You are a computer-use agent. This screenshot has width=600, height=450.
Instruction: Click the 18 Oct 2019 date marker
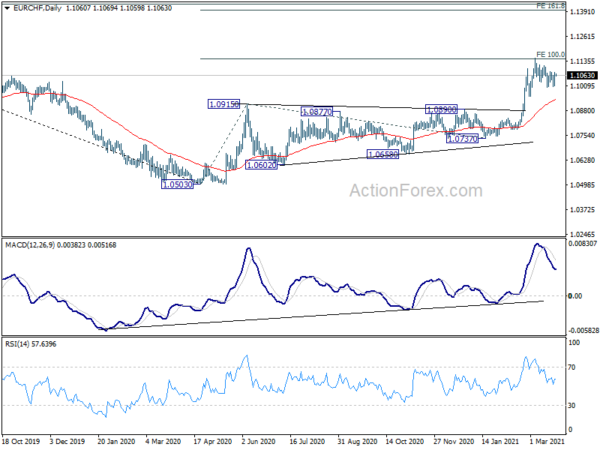click(22, 439)
